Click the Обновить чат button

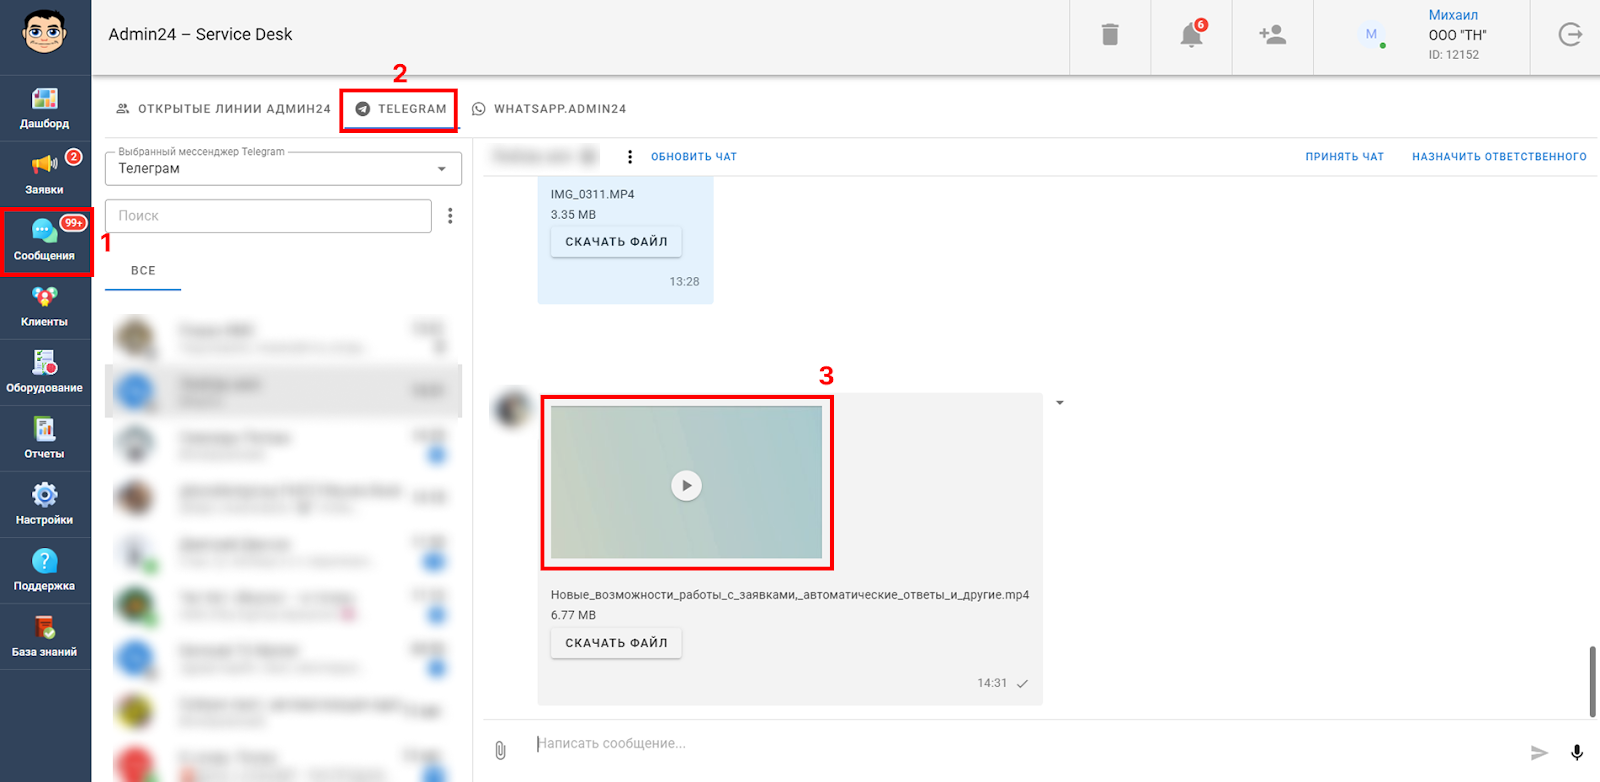pyautogui.click(x=694, y=157)
